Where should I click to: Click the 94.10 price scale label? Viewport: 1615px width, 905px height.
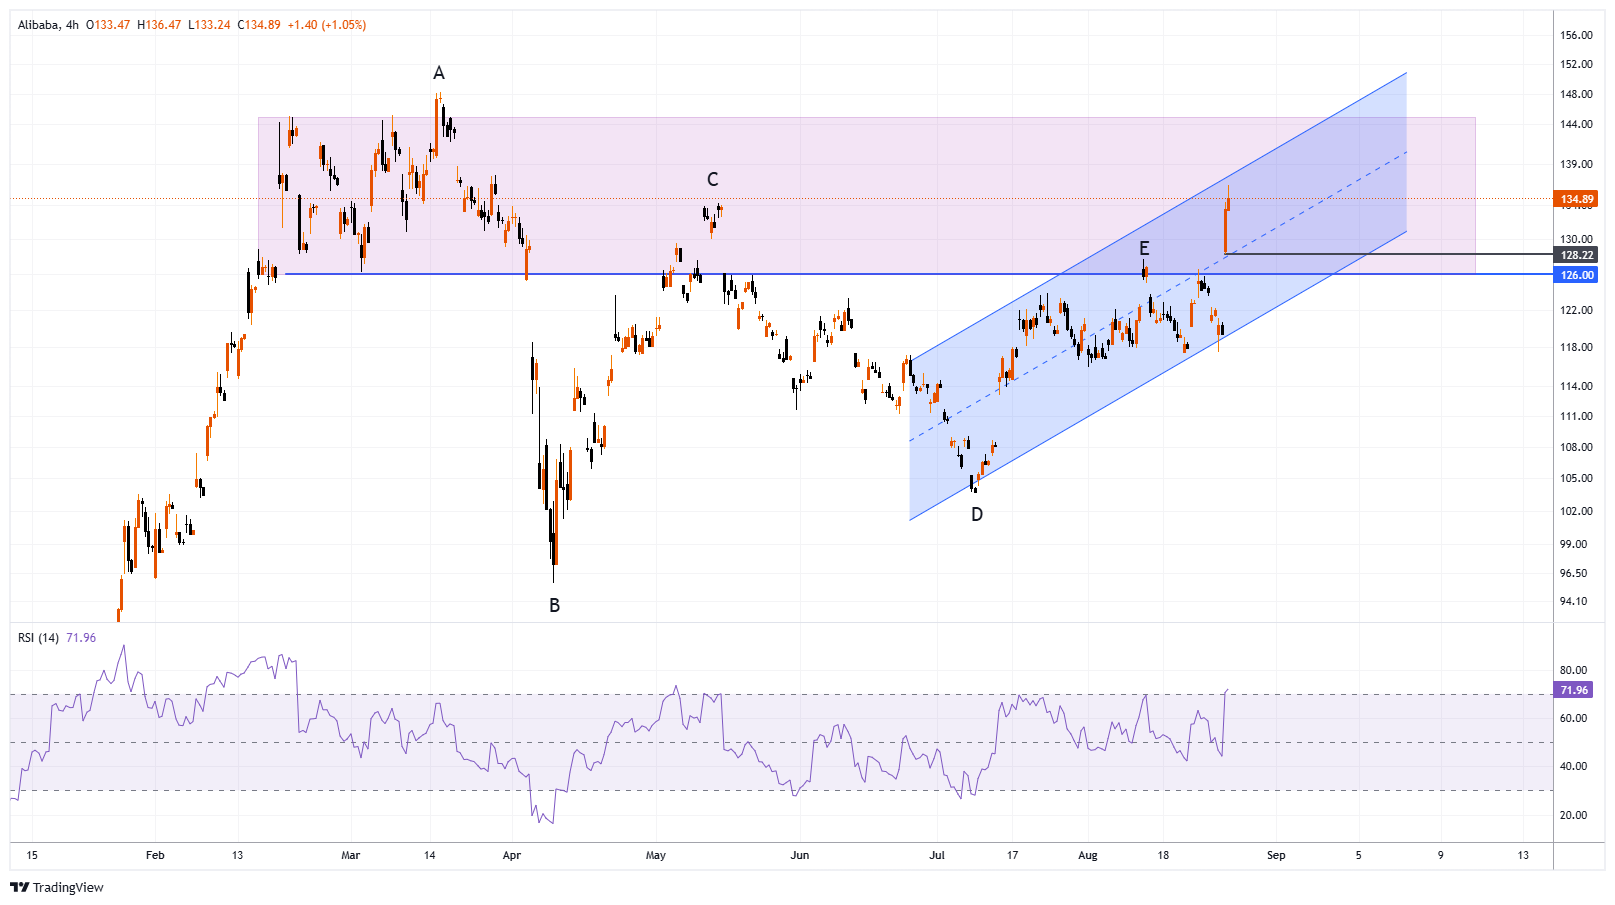[1574, 601]
